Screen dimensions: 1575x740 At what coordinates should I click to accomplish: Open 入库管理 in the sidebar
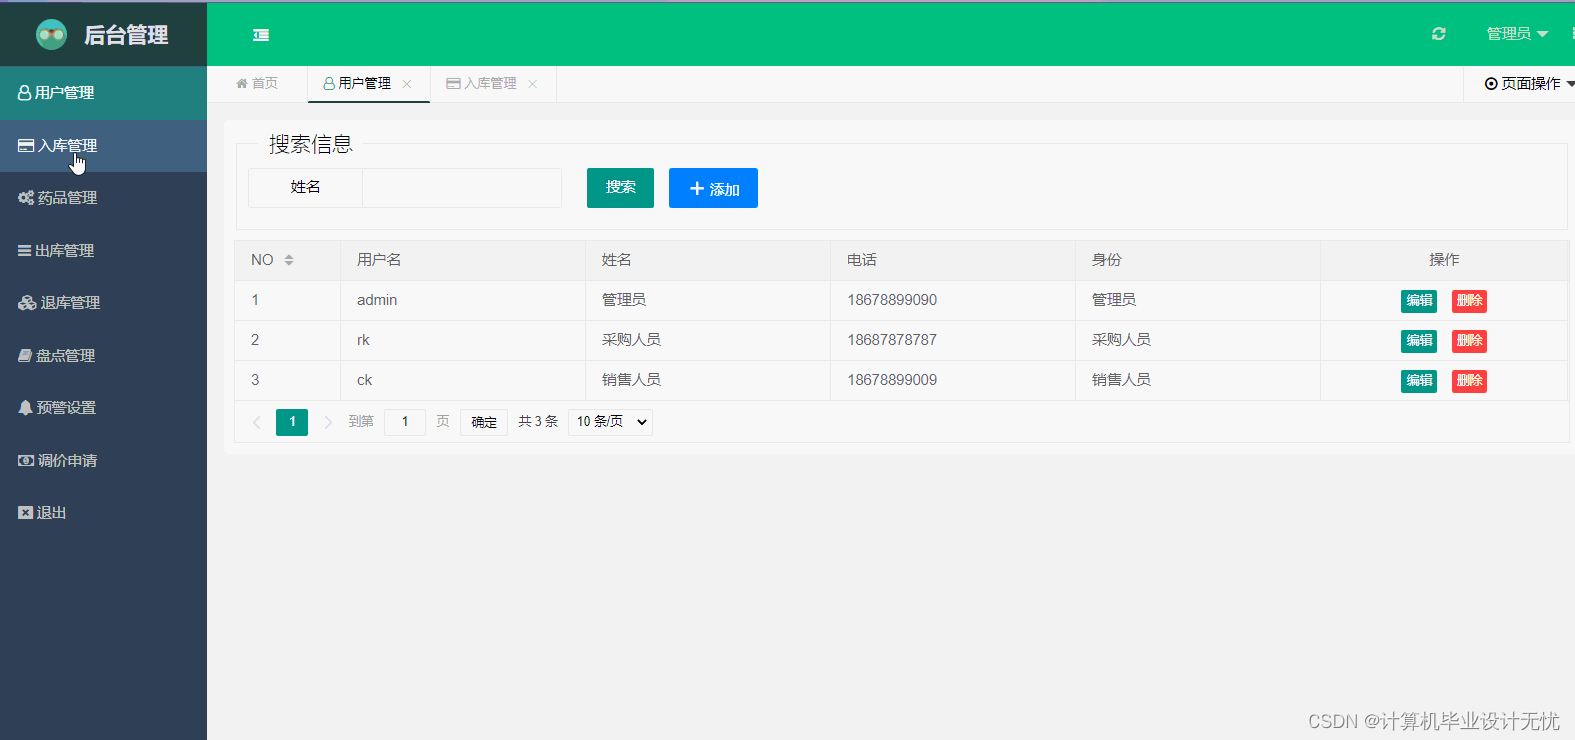[103, 146]
